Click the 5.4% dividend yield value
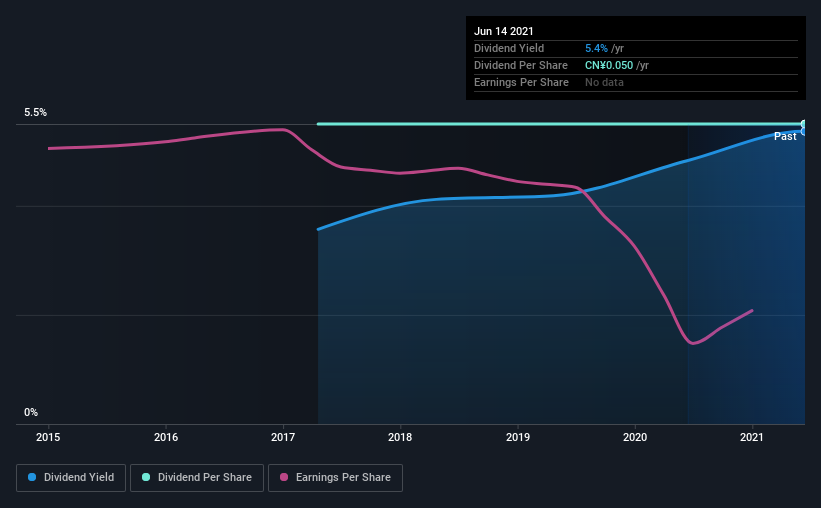The image size is (821, 508). click(x=596, y=48)
